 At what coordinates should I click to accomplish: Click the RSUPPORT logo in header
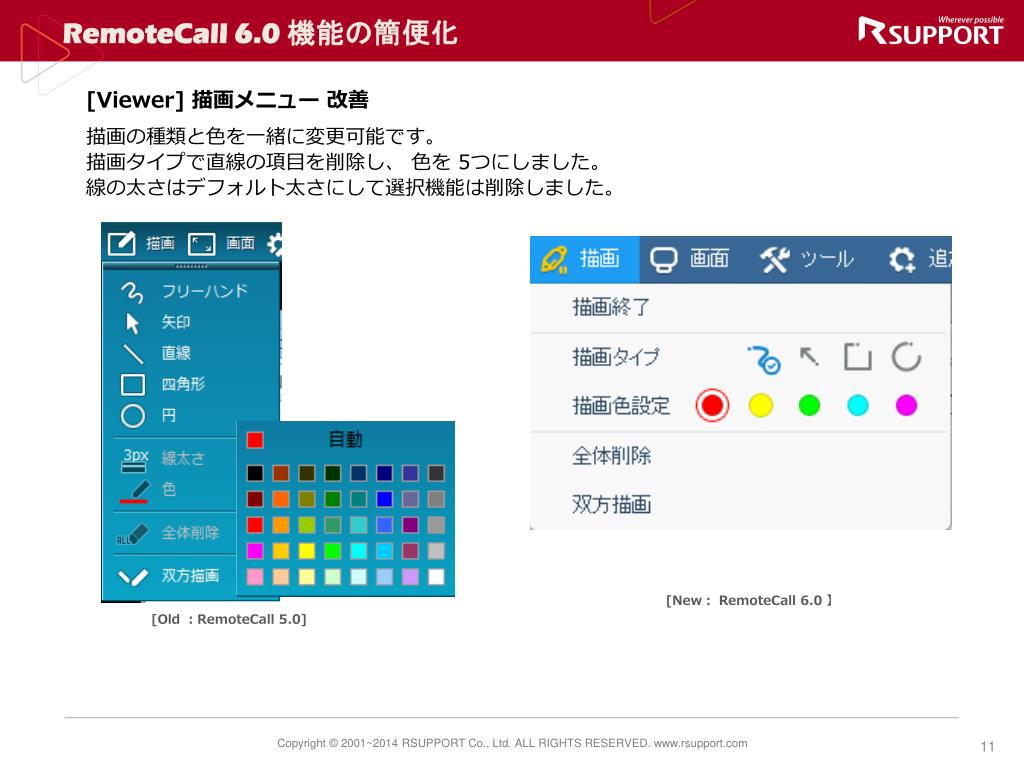931,30
